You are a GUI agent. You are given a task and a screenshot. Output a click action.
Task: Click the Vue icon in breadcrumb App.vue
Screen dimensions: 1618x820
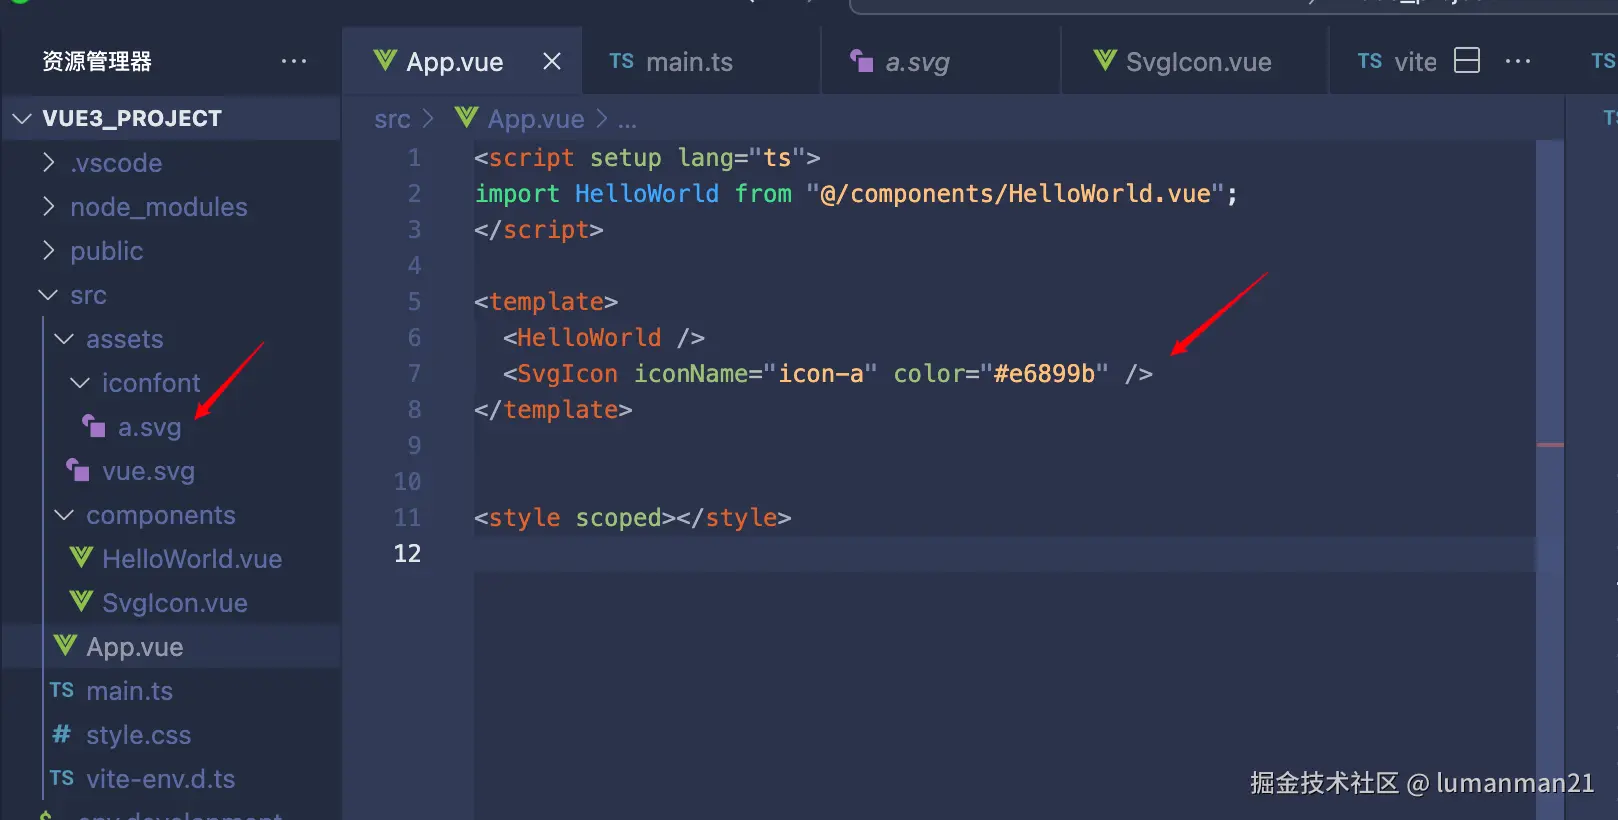466,118
